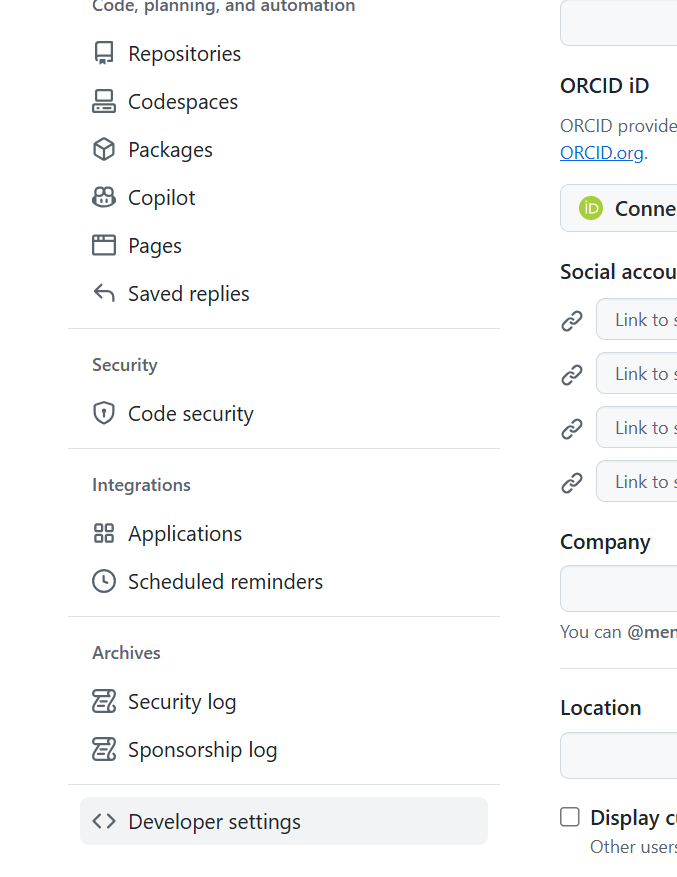Click the Code security shield icon
677x877 pixels.
click(x=104, y=414)
